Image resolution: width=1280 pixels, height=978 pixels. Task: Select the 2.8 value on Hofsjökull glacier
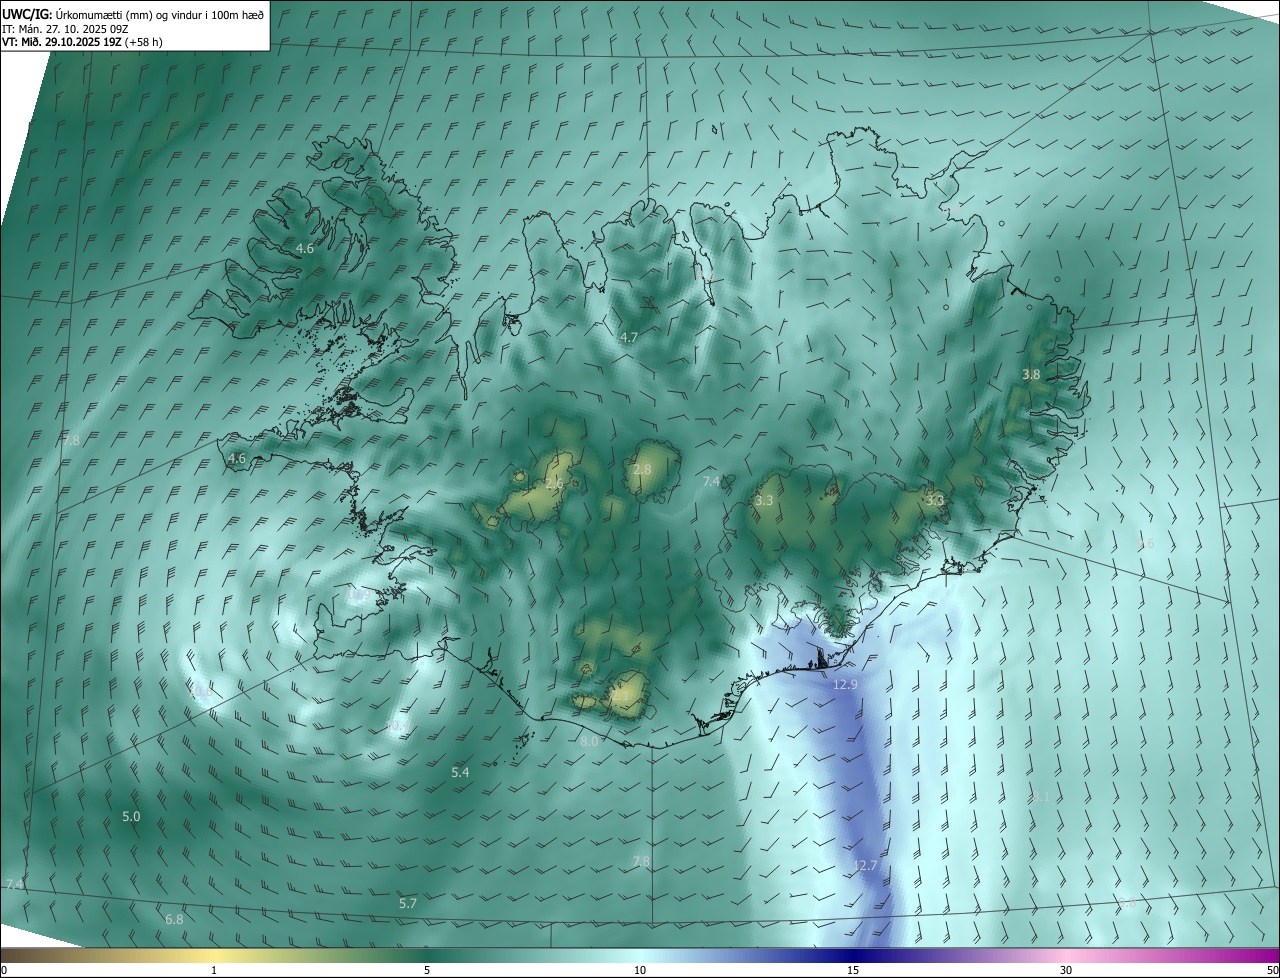coord(642,469)
